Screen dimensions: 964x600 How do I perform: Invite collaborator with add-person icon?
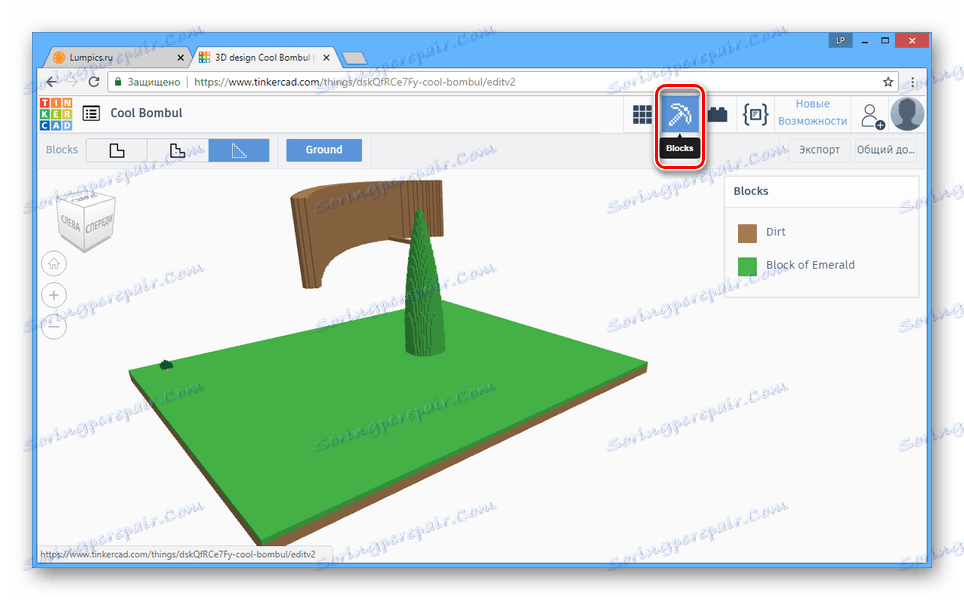(x=872, y=116)
